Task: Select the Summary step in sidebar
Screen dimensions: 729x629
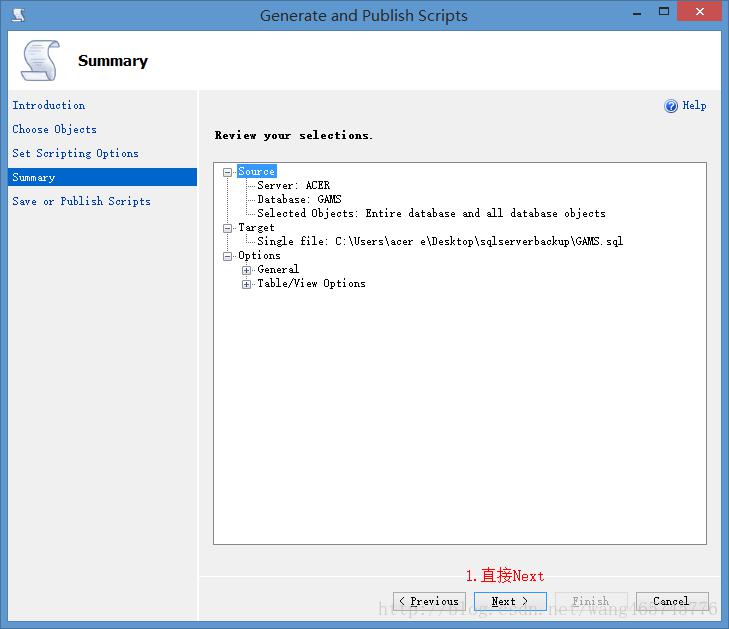Action: point(34,177)
